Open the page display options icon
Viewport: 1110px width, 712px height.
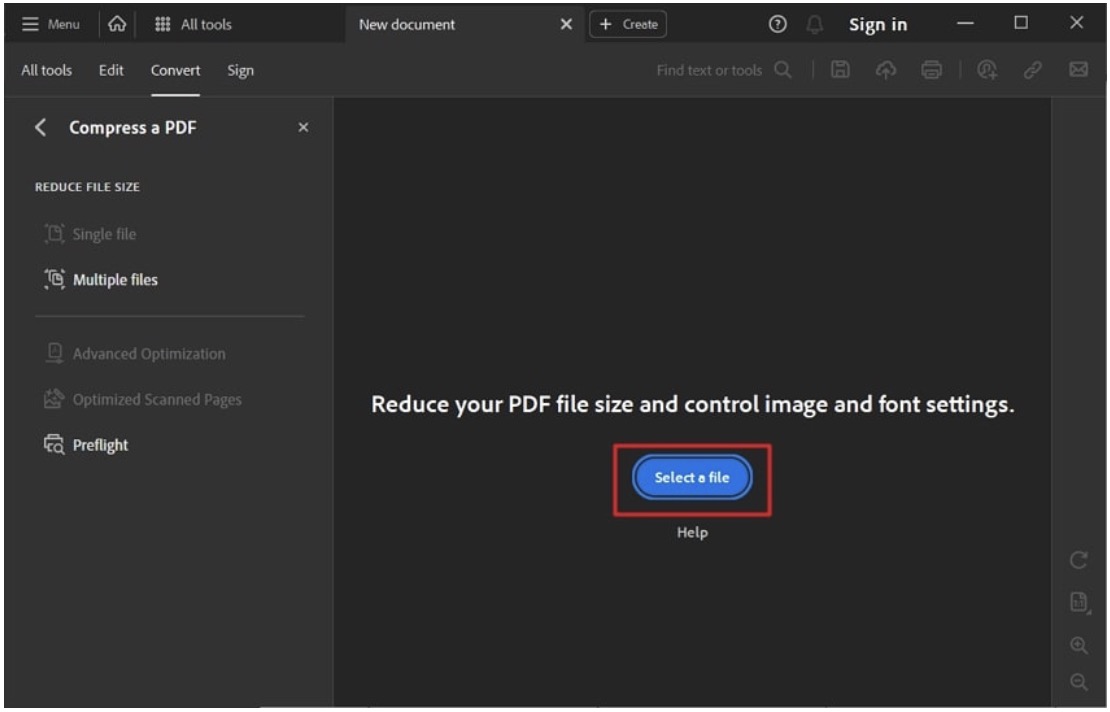[1078, 602]
